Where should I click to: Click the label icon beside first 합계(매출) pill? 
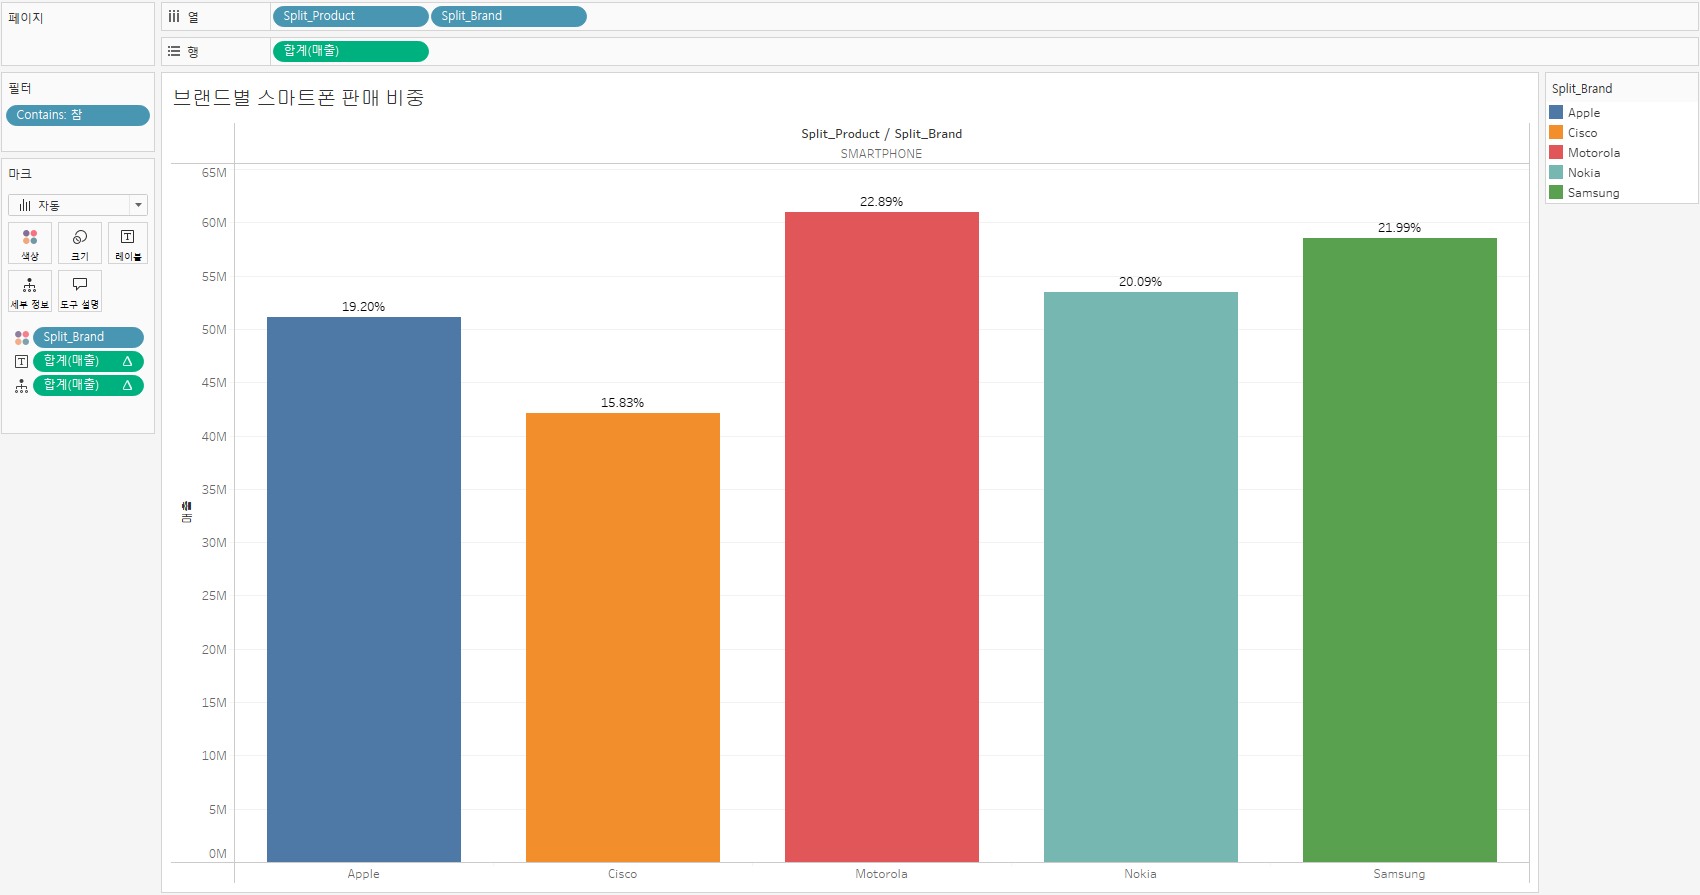point(22,362)
